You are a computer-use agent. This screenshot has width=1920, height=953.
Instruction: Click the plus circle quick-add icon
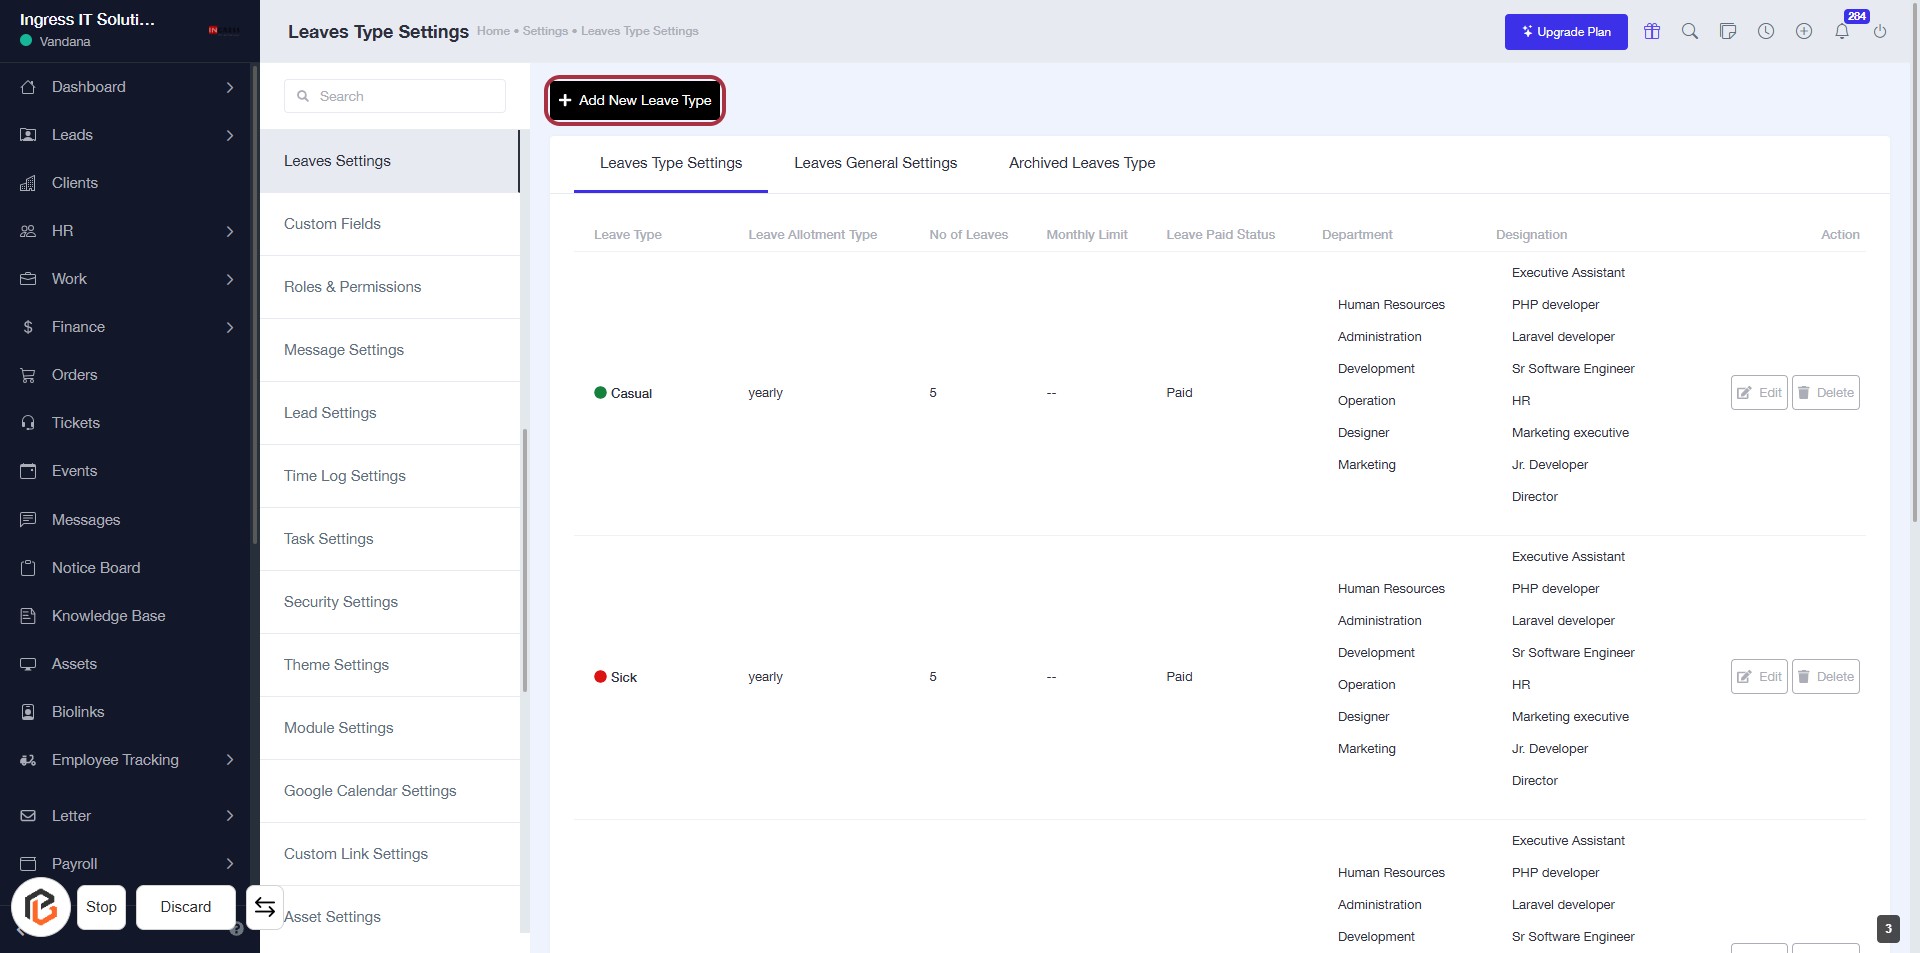[x=1804, y=32]
